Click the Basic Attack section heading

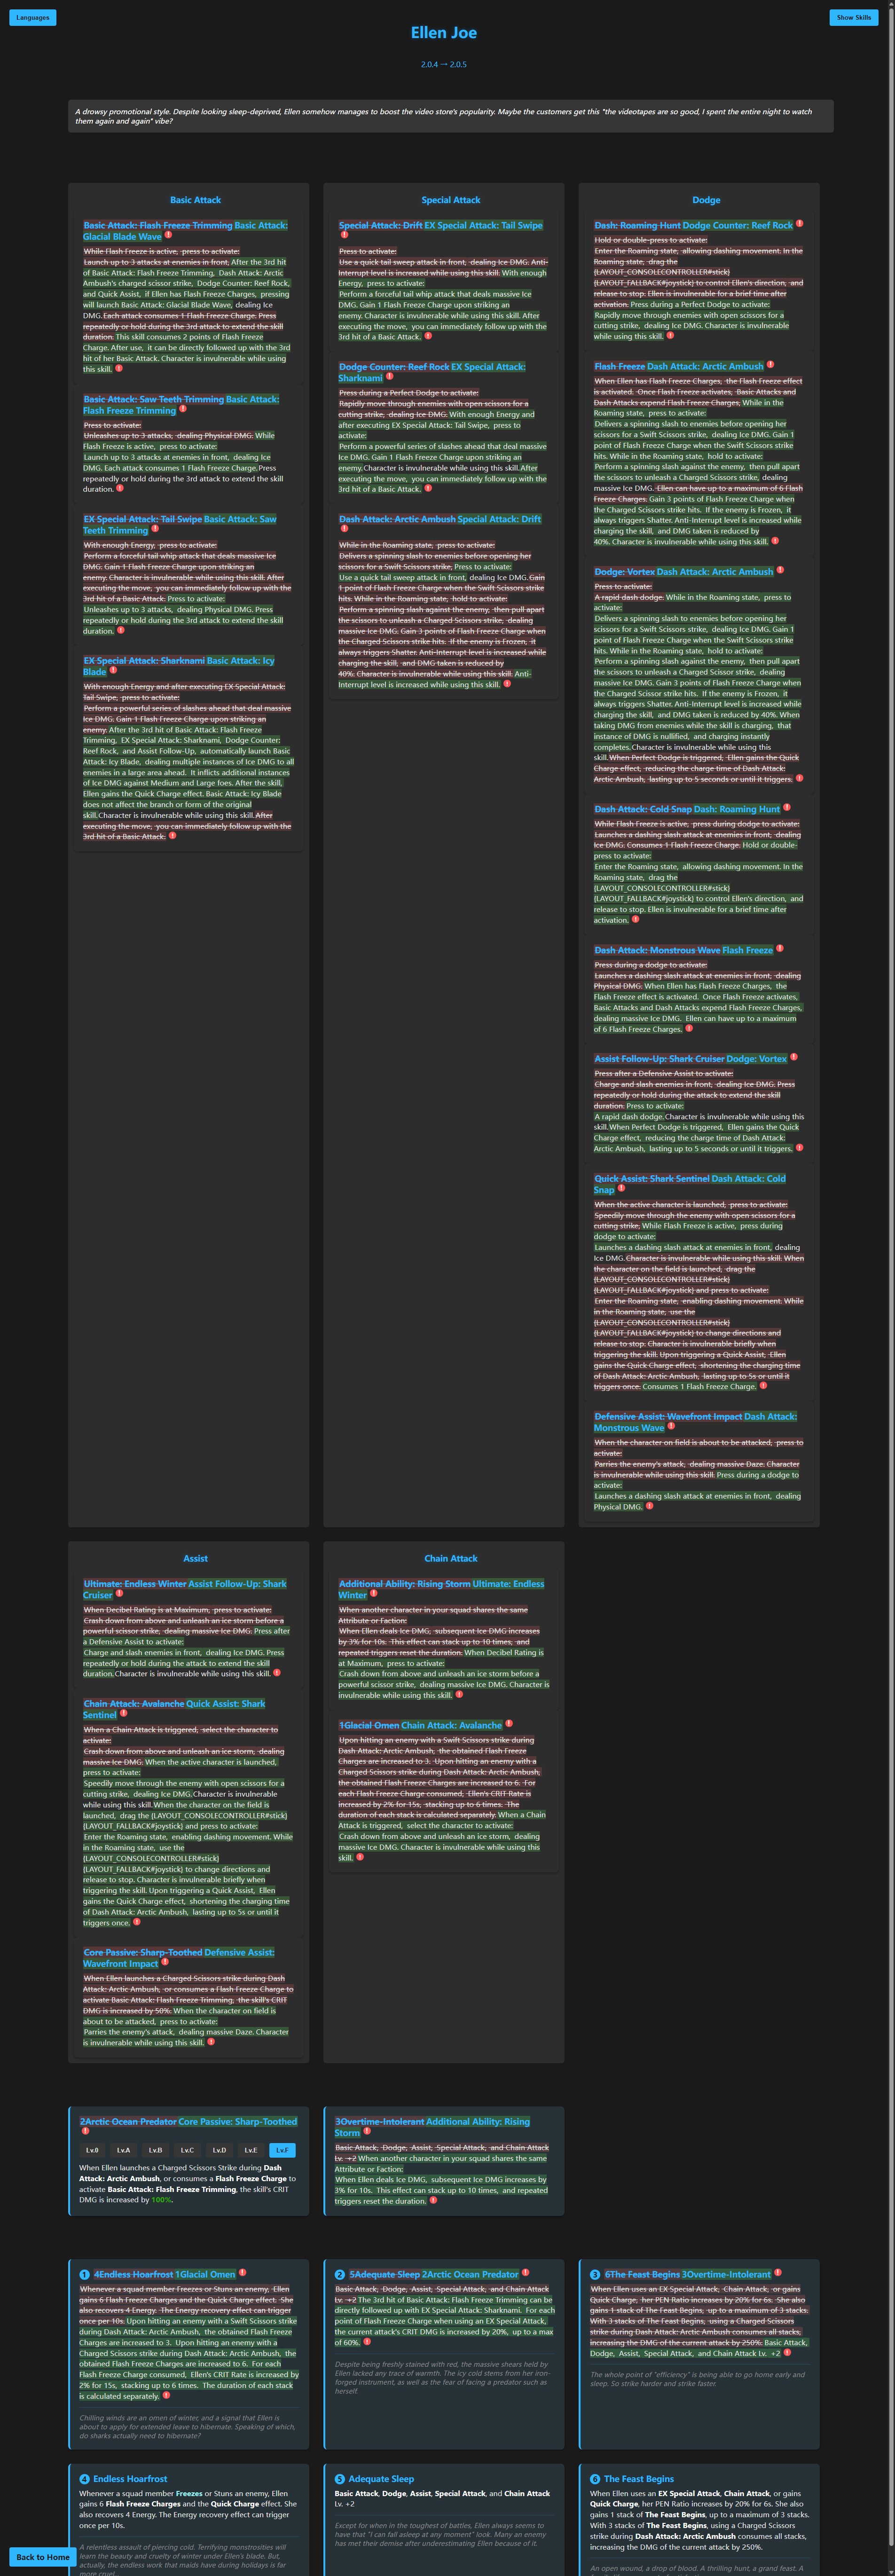[x=195, y=200]
